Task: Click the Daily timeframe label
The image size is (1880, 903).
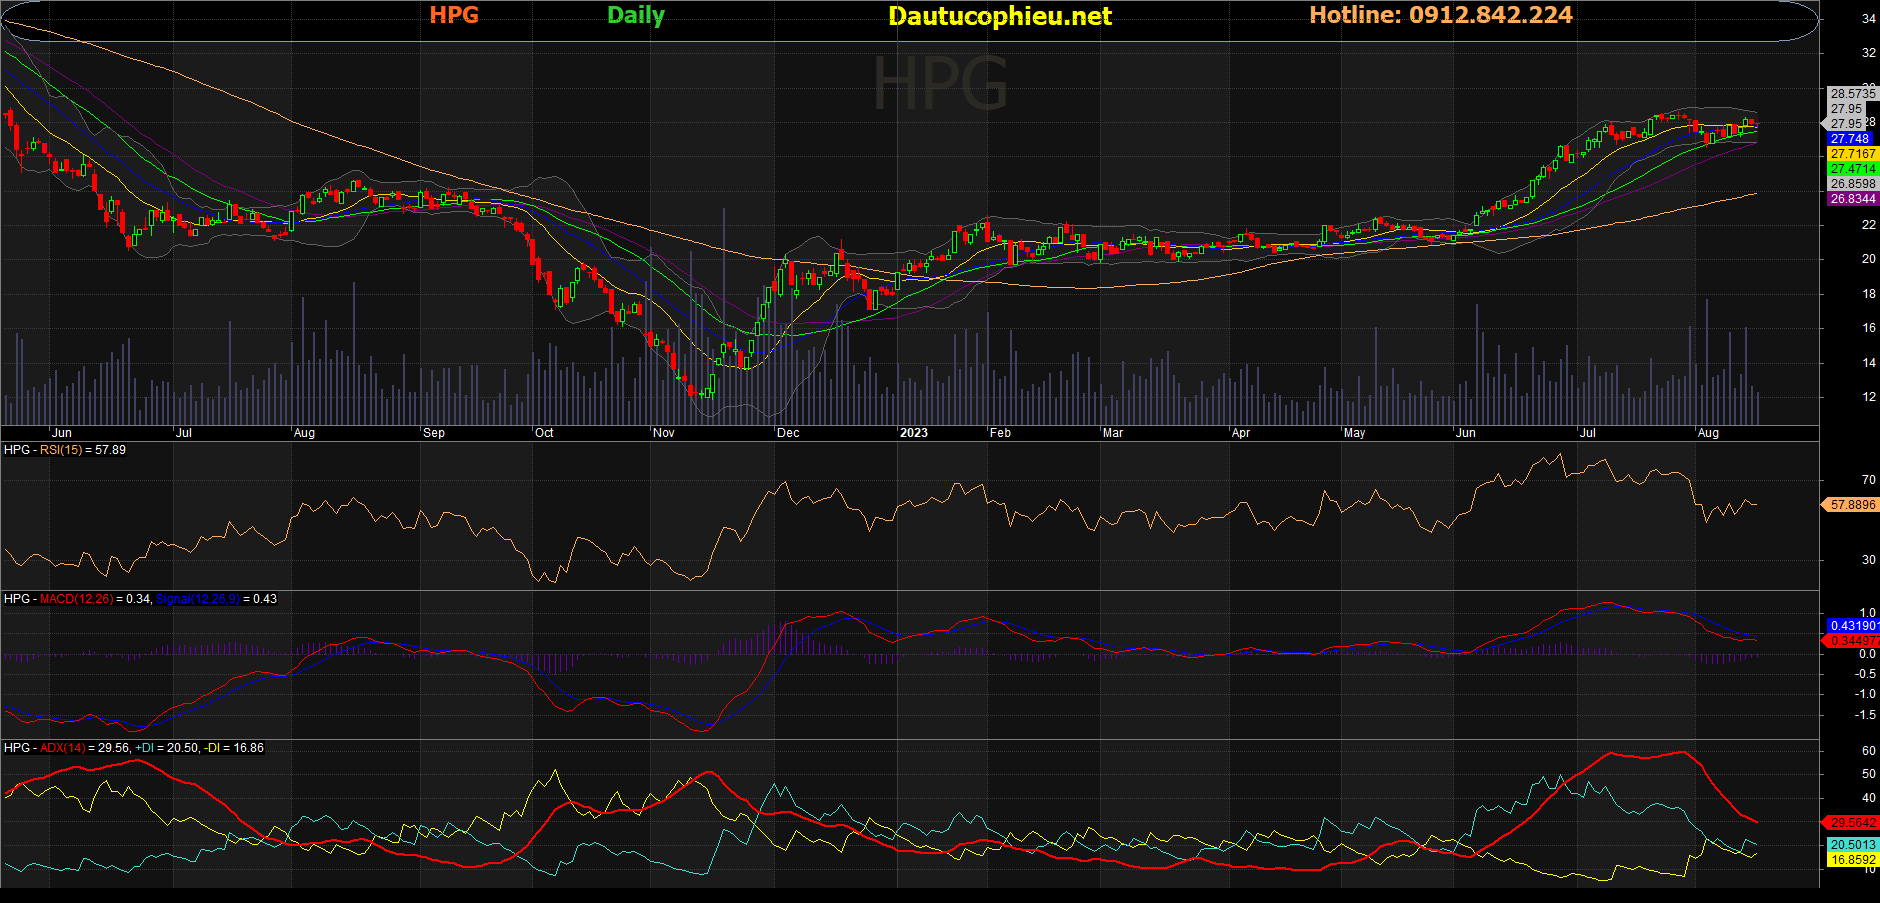Action: [636, 15]
